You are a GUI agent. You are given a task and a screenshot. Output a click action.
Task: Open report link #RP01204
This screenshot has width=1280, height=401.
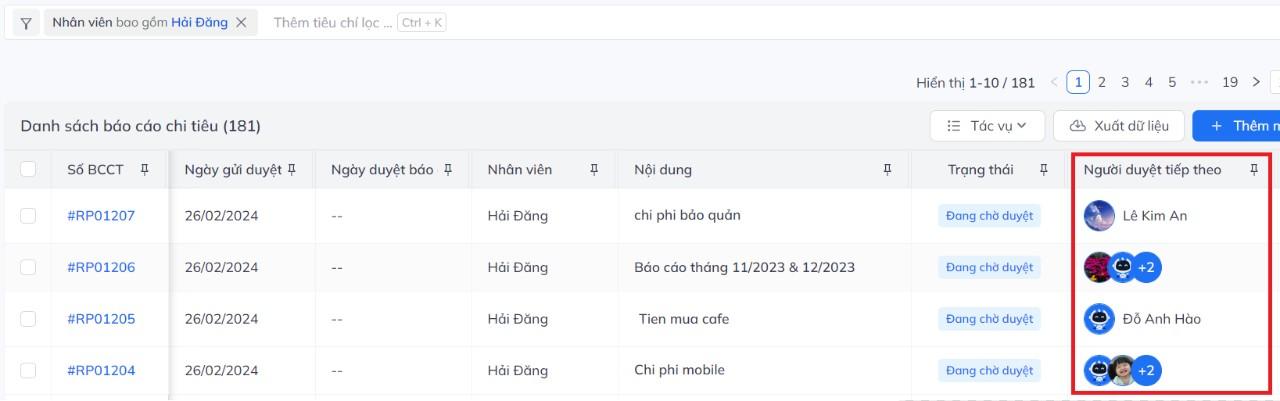(101, 370)
